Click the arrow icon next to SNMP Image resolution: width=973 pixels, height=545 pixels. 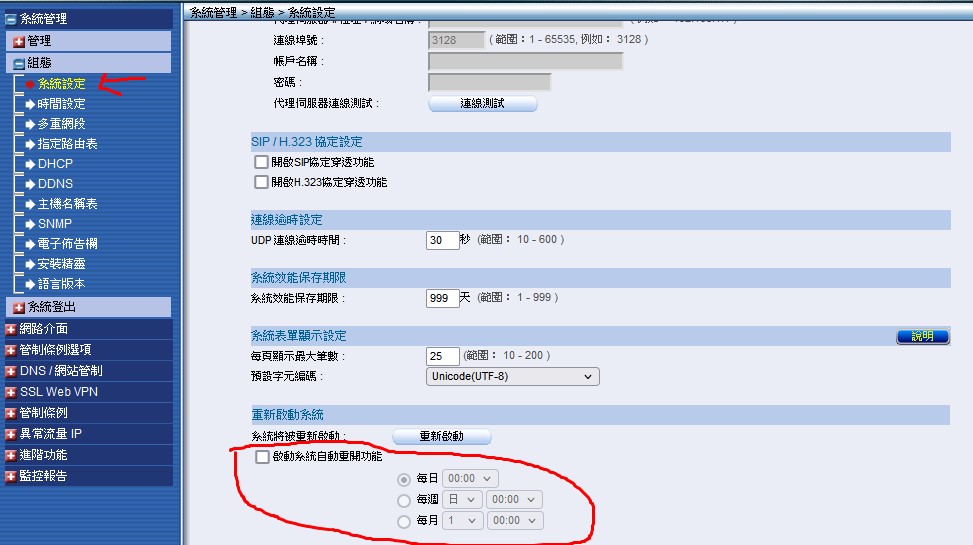[30, 224]
